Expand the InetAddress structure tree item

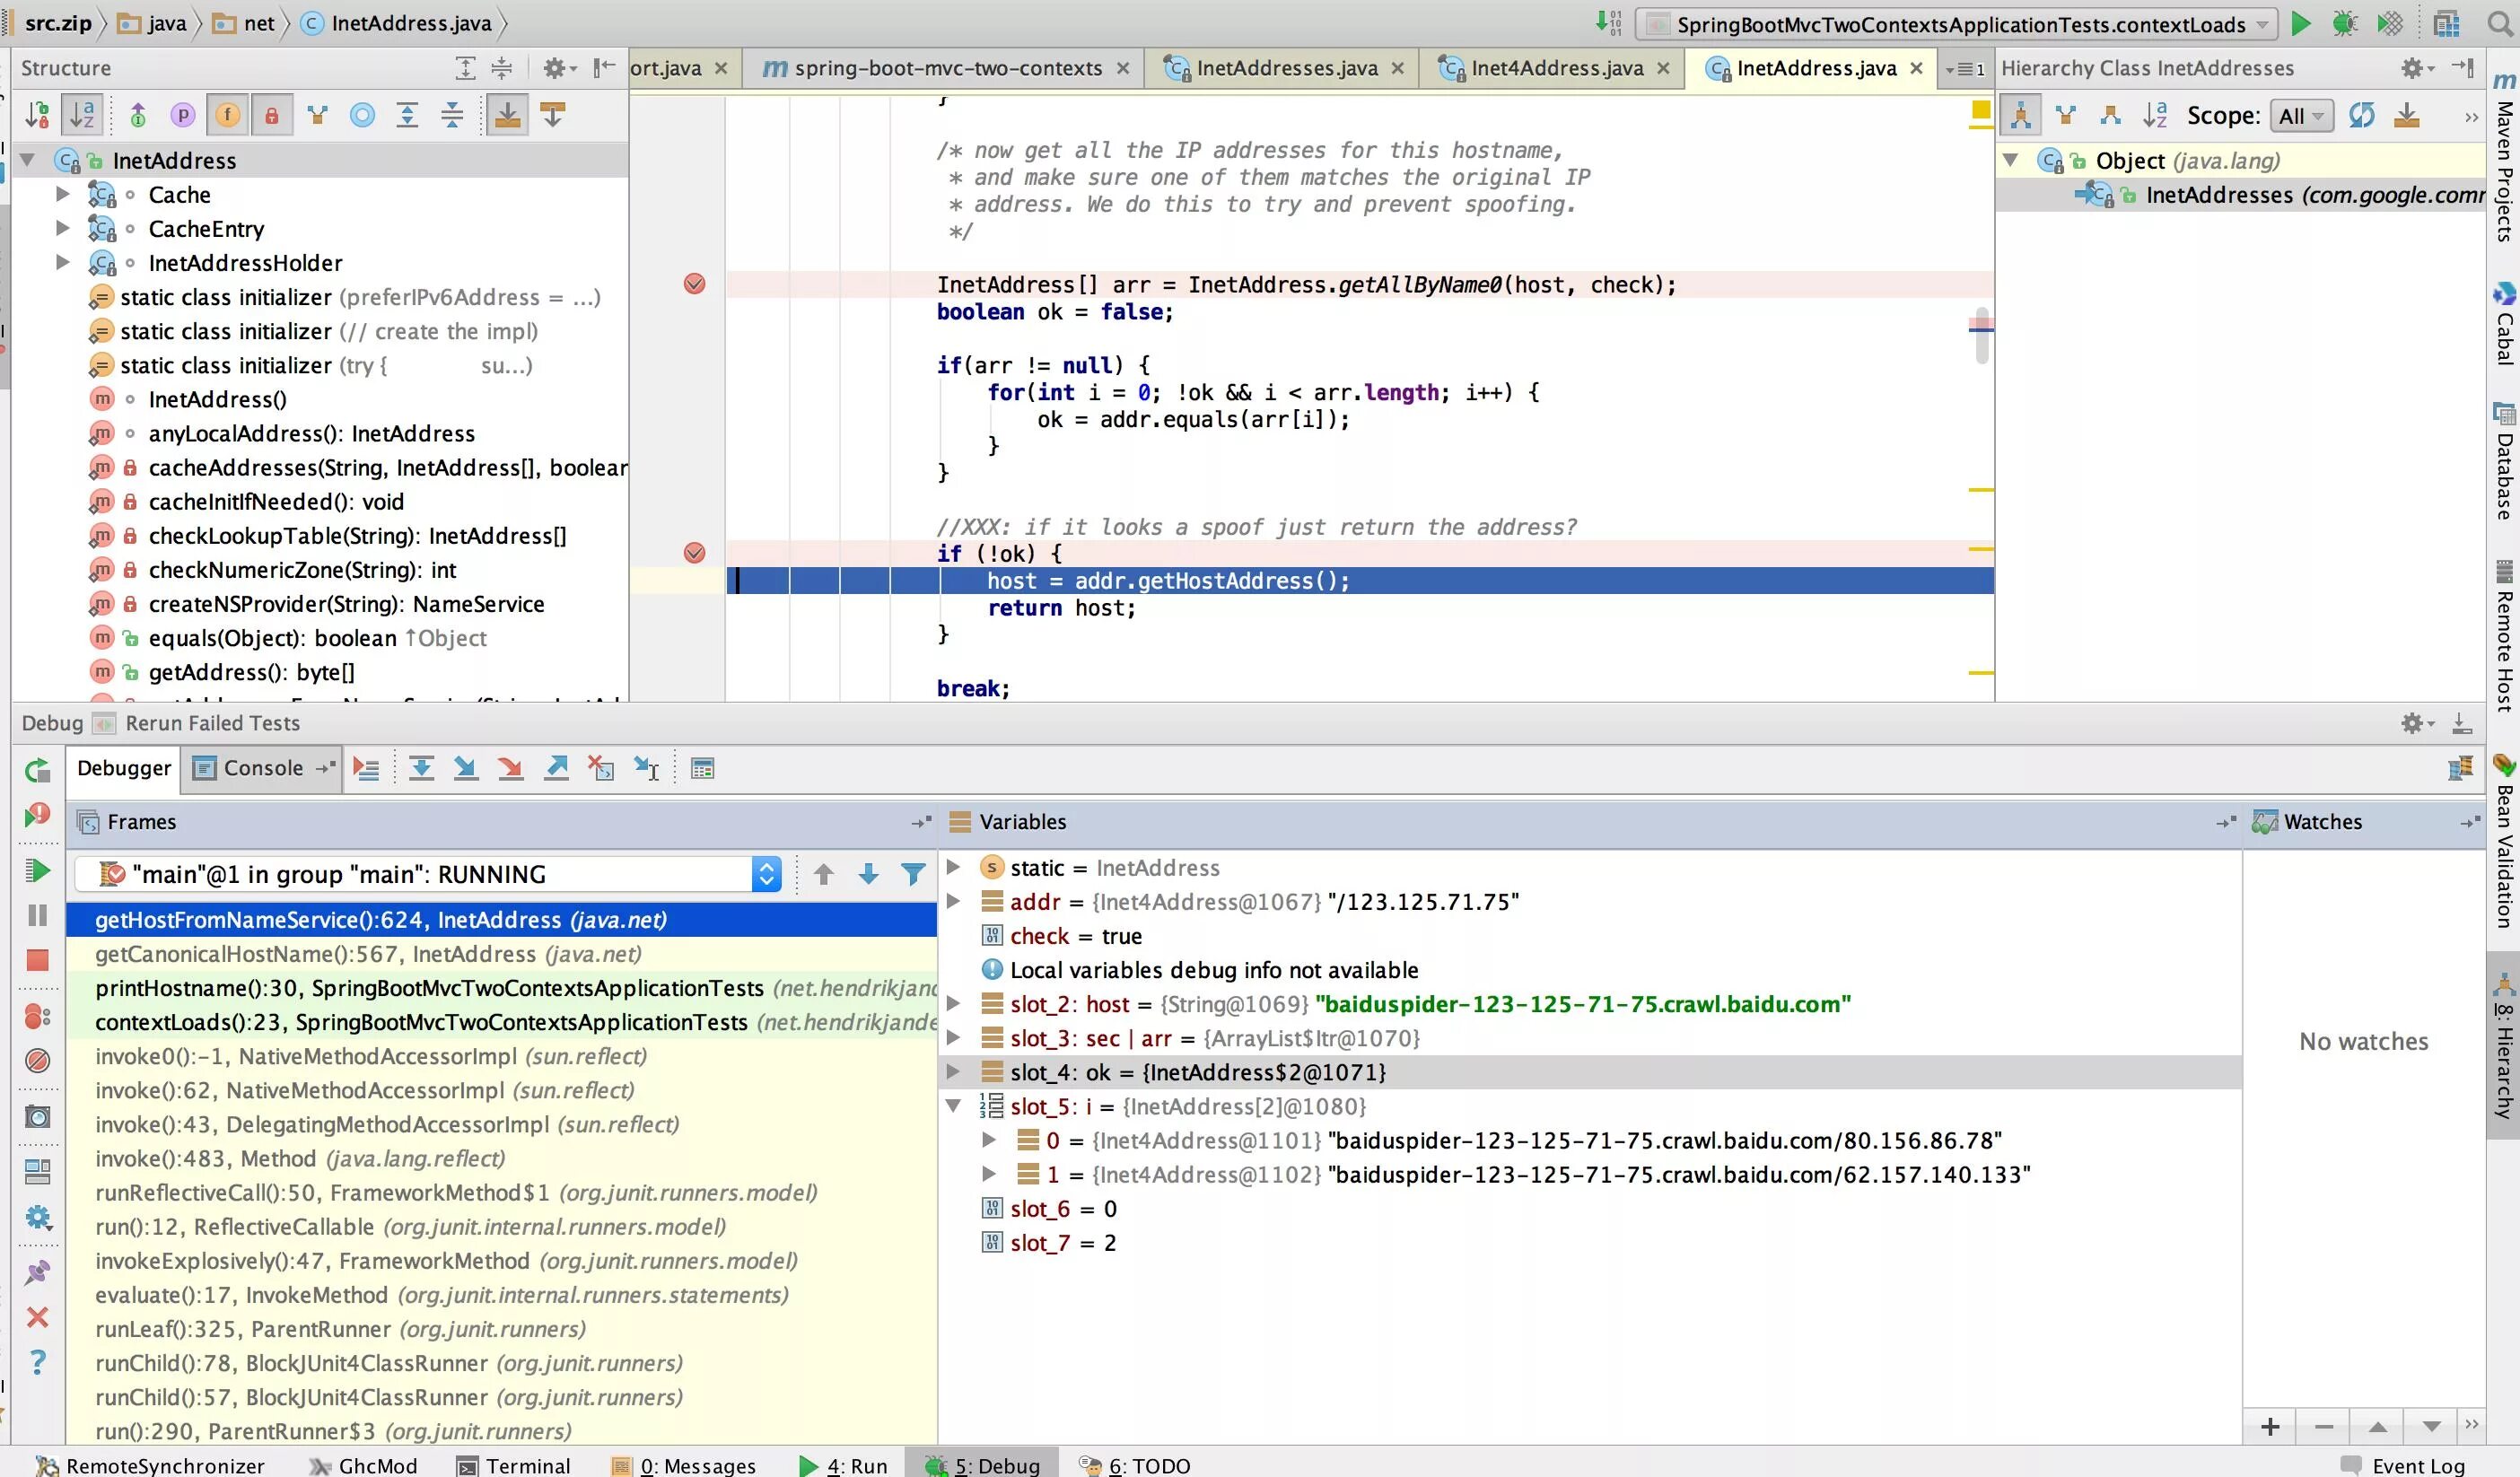[x=28, y=160]
